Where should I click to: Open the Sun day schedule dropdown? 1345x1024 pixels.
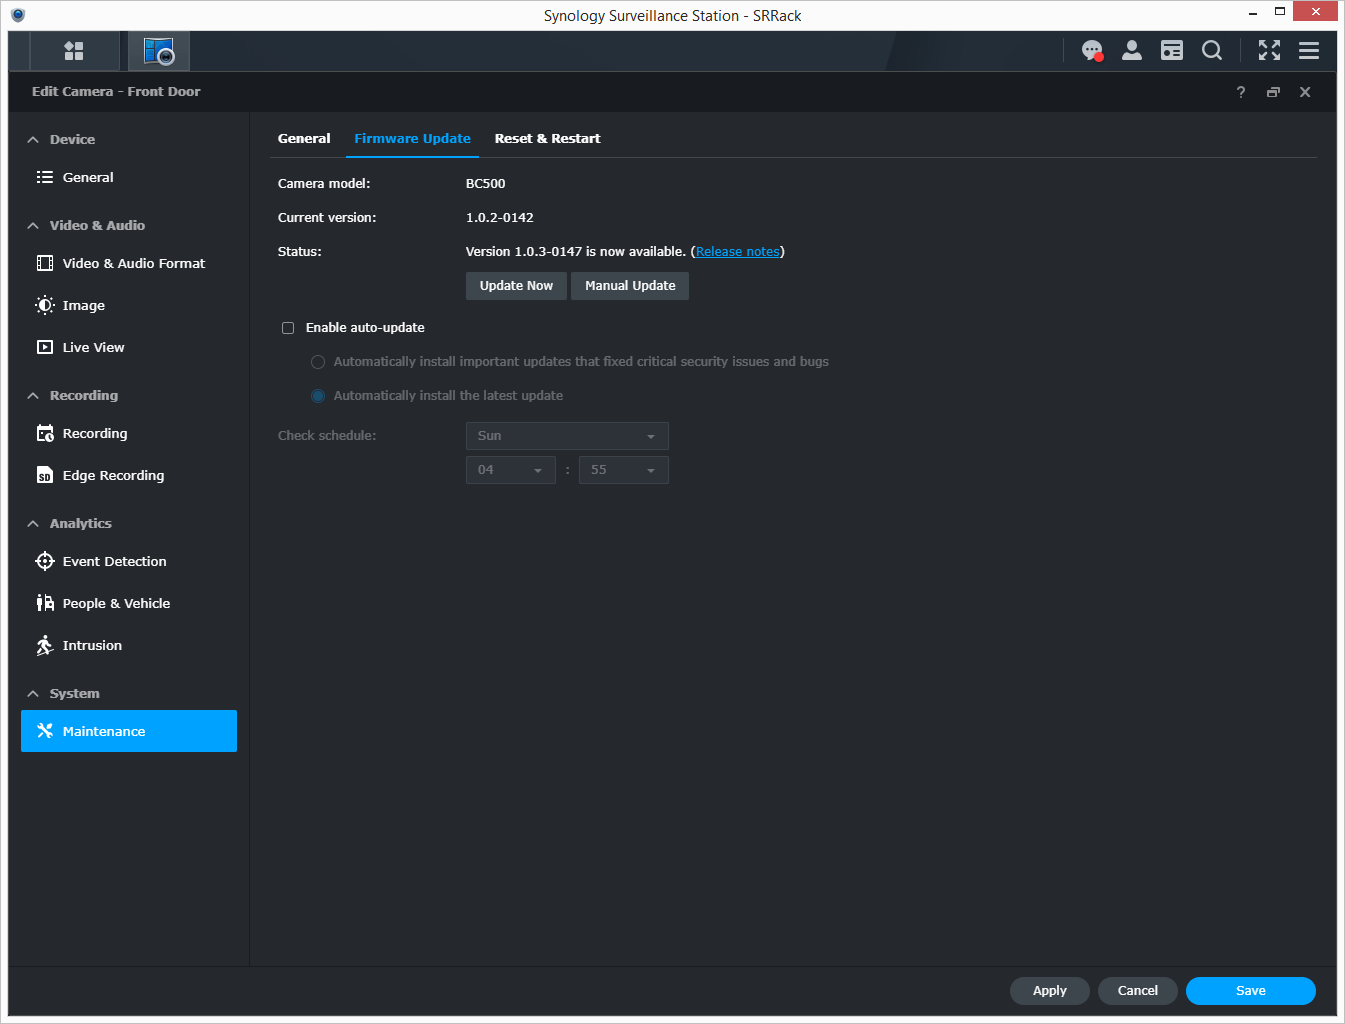[567, 436]
